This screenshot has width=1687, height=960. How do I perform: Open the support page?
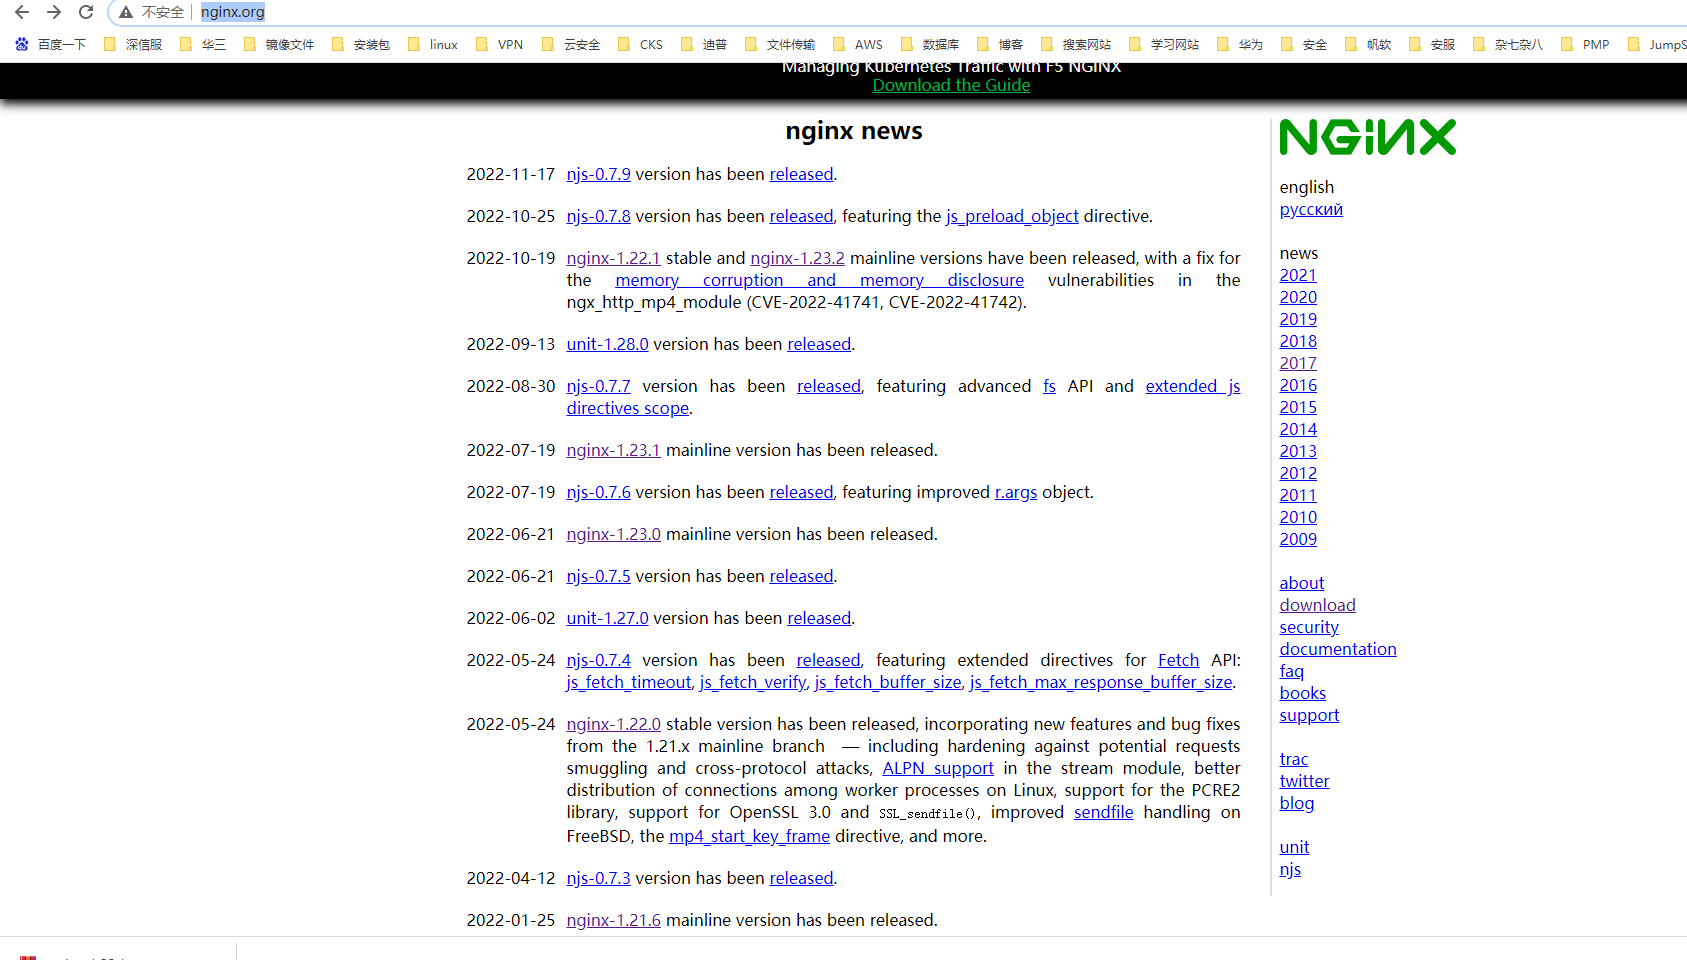1309,715
